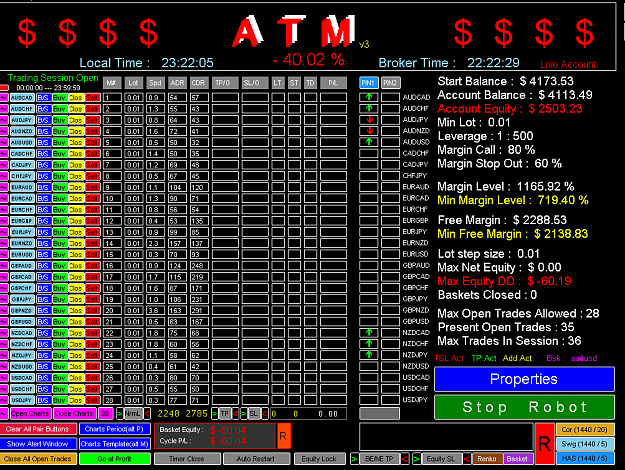
Task: Click the green up arrow in NZDJPY PIN1 cell
Action: 369,355
